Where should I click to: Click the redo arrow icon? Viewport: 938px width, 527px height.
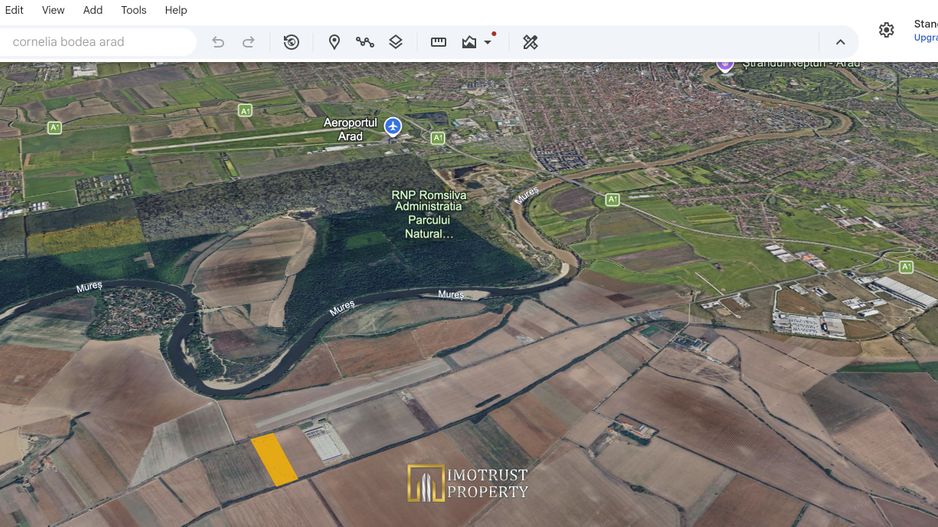point(248,42)
